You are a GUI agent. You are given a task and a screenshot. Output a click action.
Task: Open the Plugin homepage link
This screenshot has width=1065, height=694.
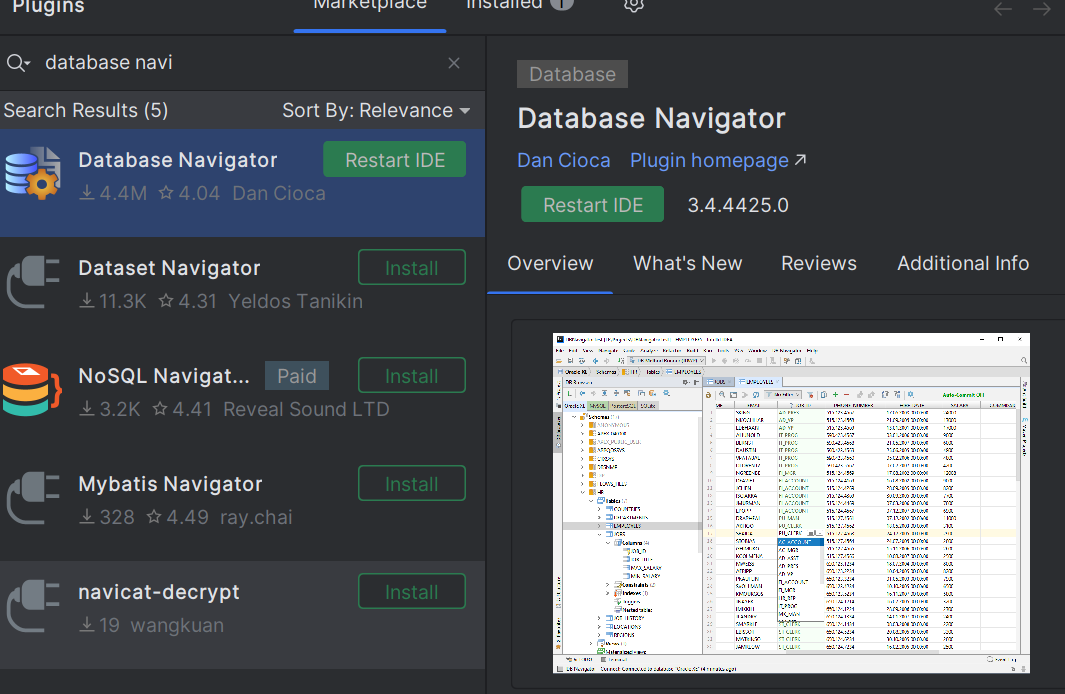(x=718, y=160)
